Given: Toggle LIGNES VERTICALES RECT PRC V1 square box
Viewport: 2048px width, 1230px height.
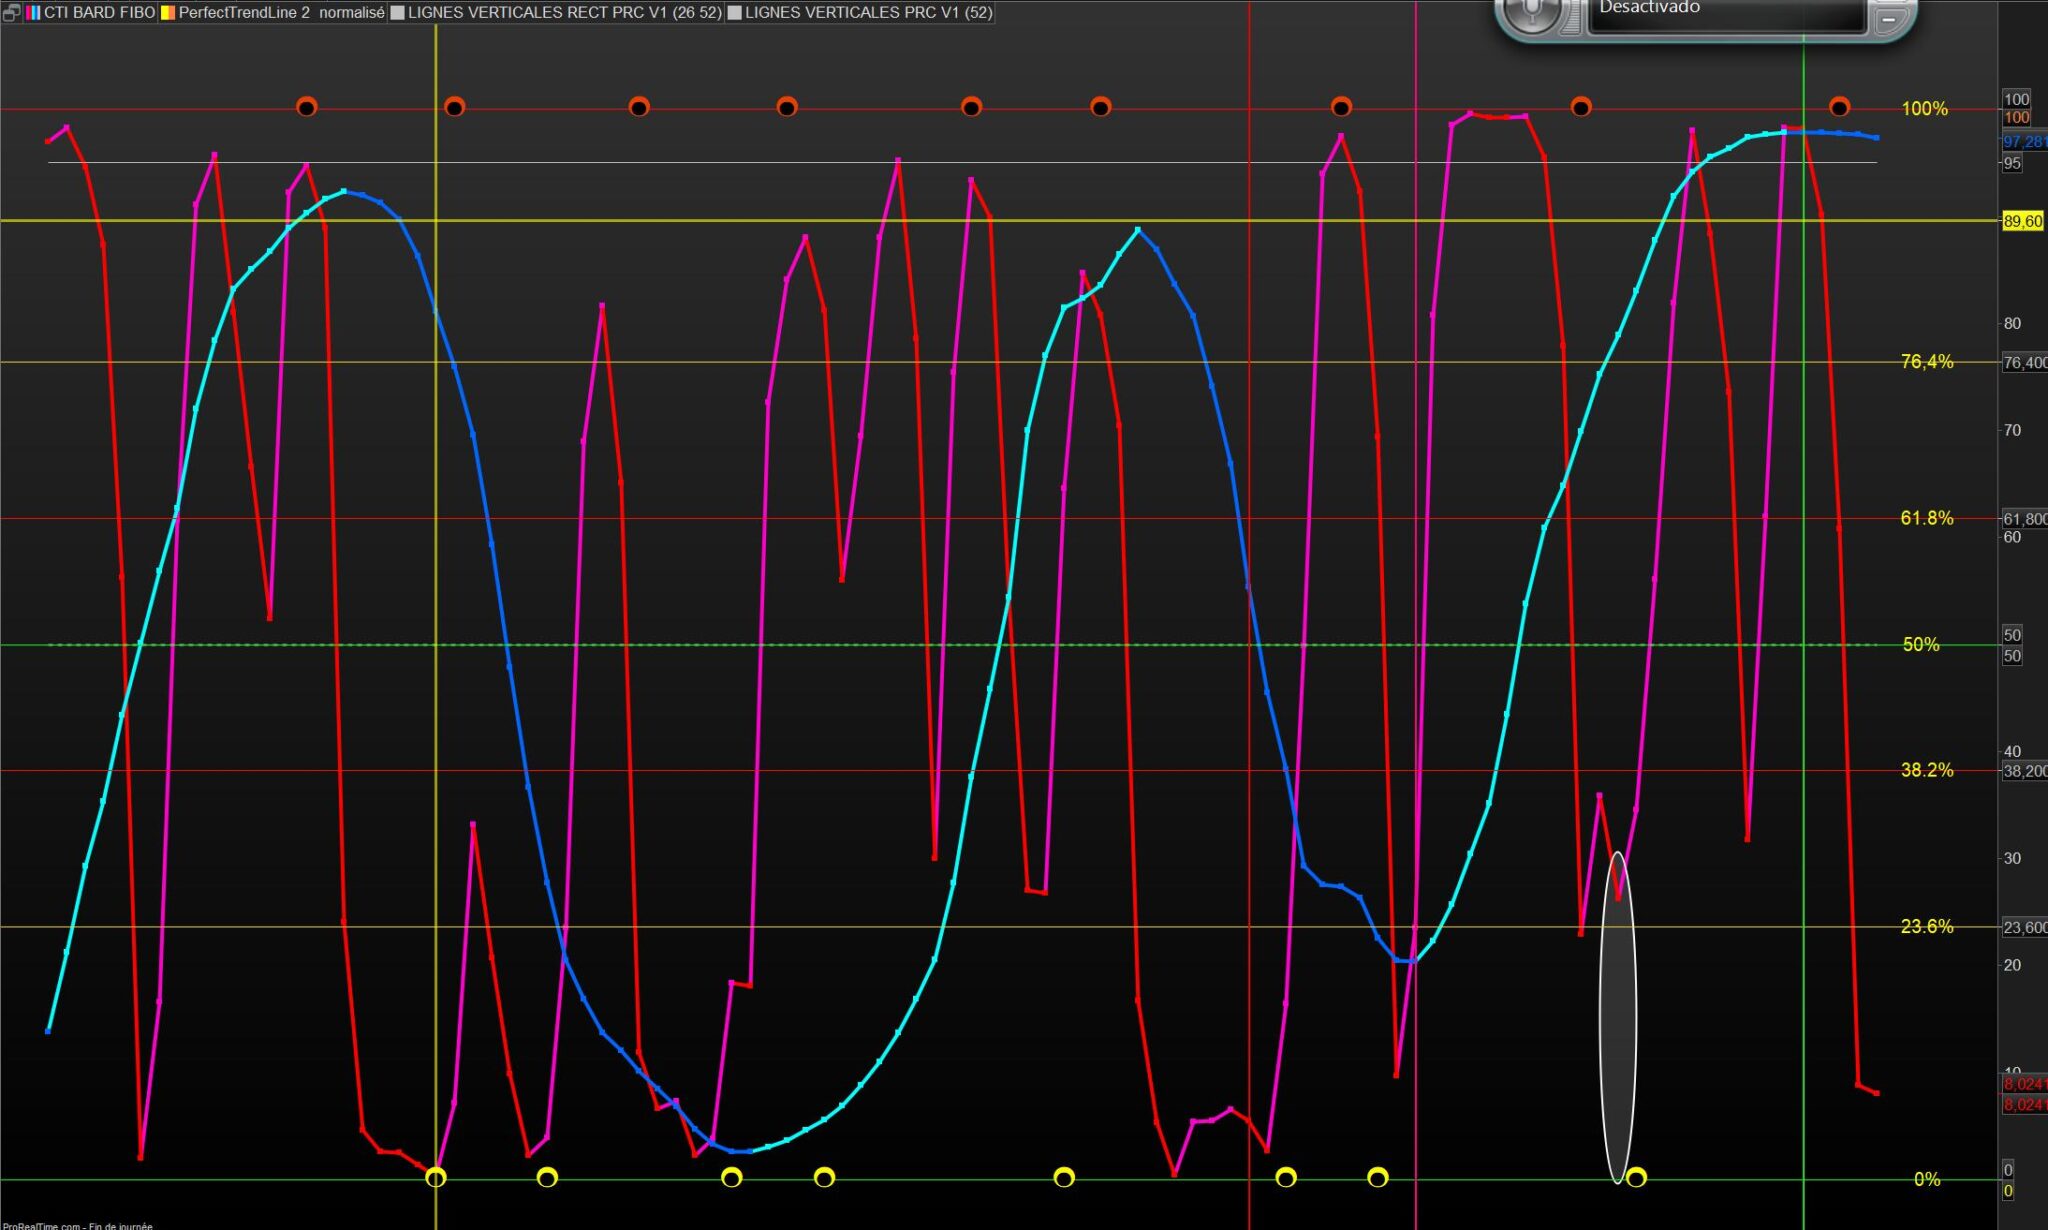Looking at the screenshot, I should click(397, 13).
